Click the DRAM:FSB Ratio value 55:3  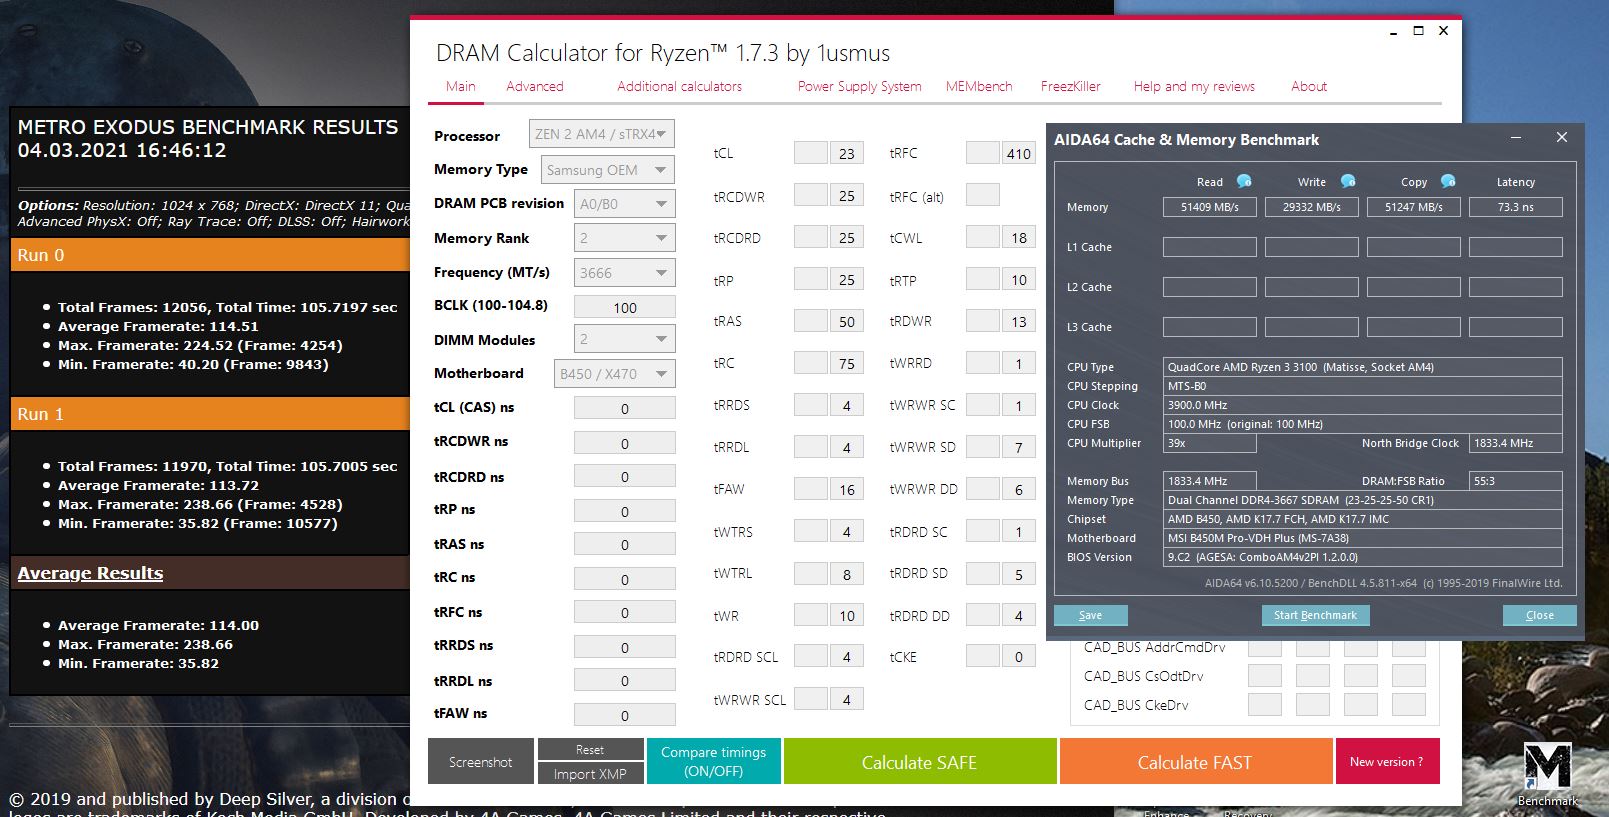click(1516, 481)
